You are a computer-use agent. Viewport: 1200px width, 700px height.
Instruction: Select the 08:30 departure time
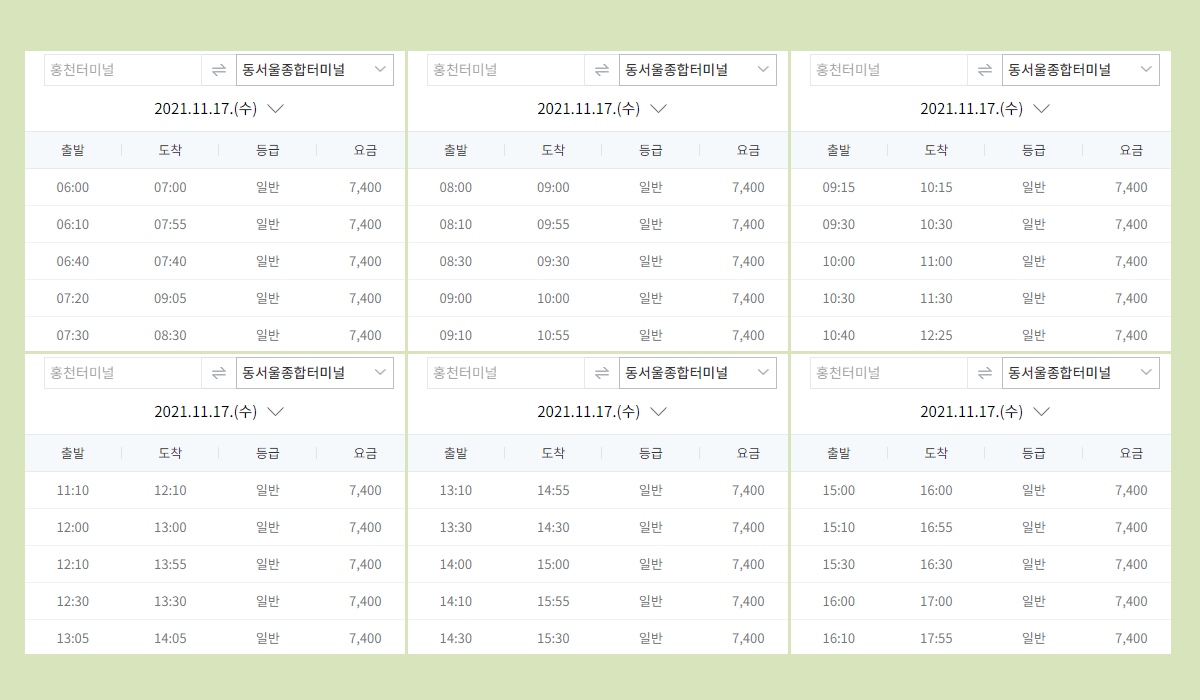point(456,262)
